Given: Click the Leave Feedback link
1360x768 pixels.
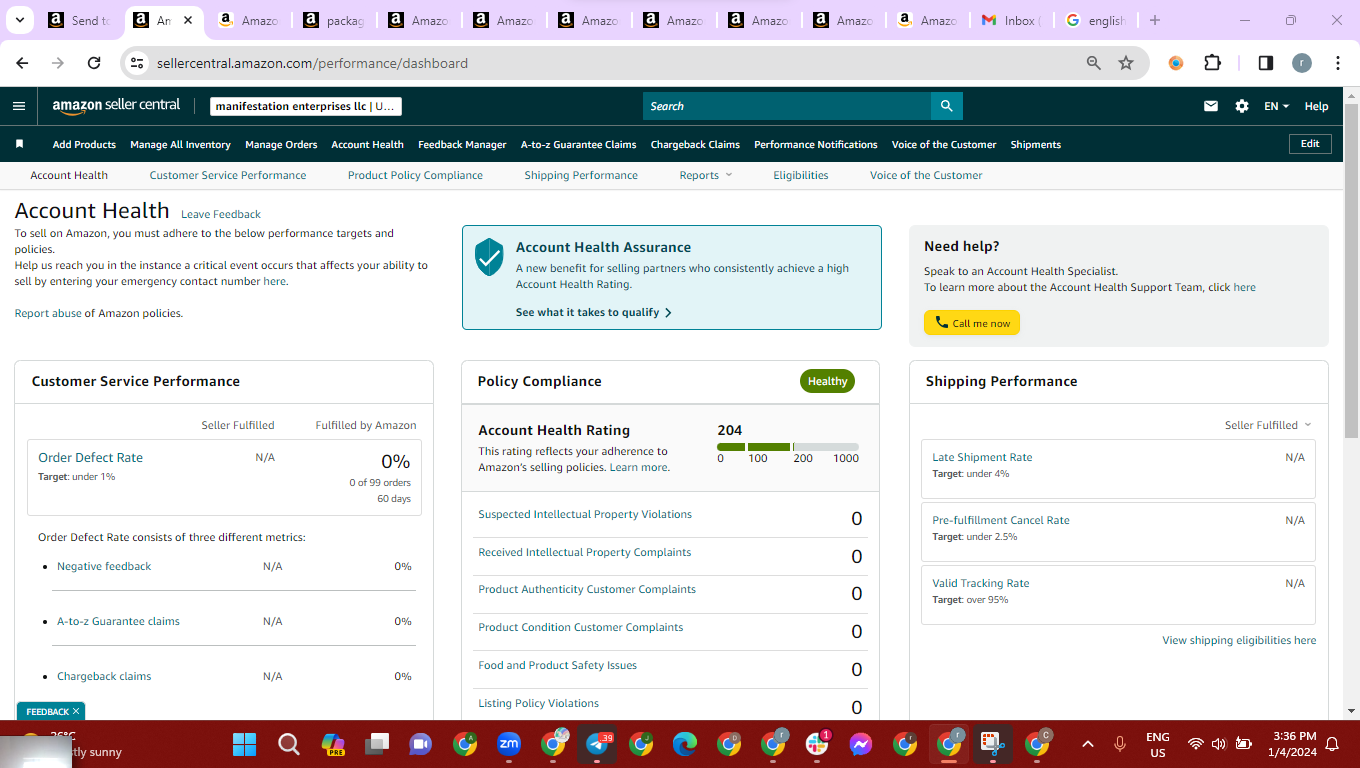Looking at the screenshot, I should 221,214.
